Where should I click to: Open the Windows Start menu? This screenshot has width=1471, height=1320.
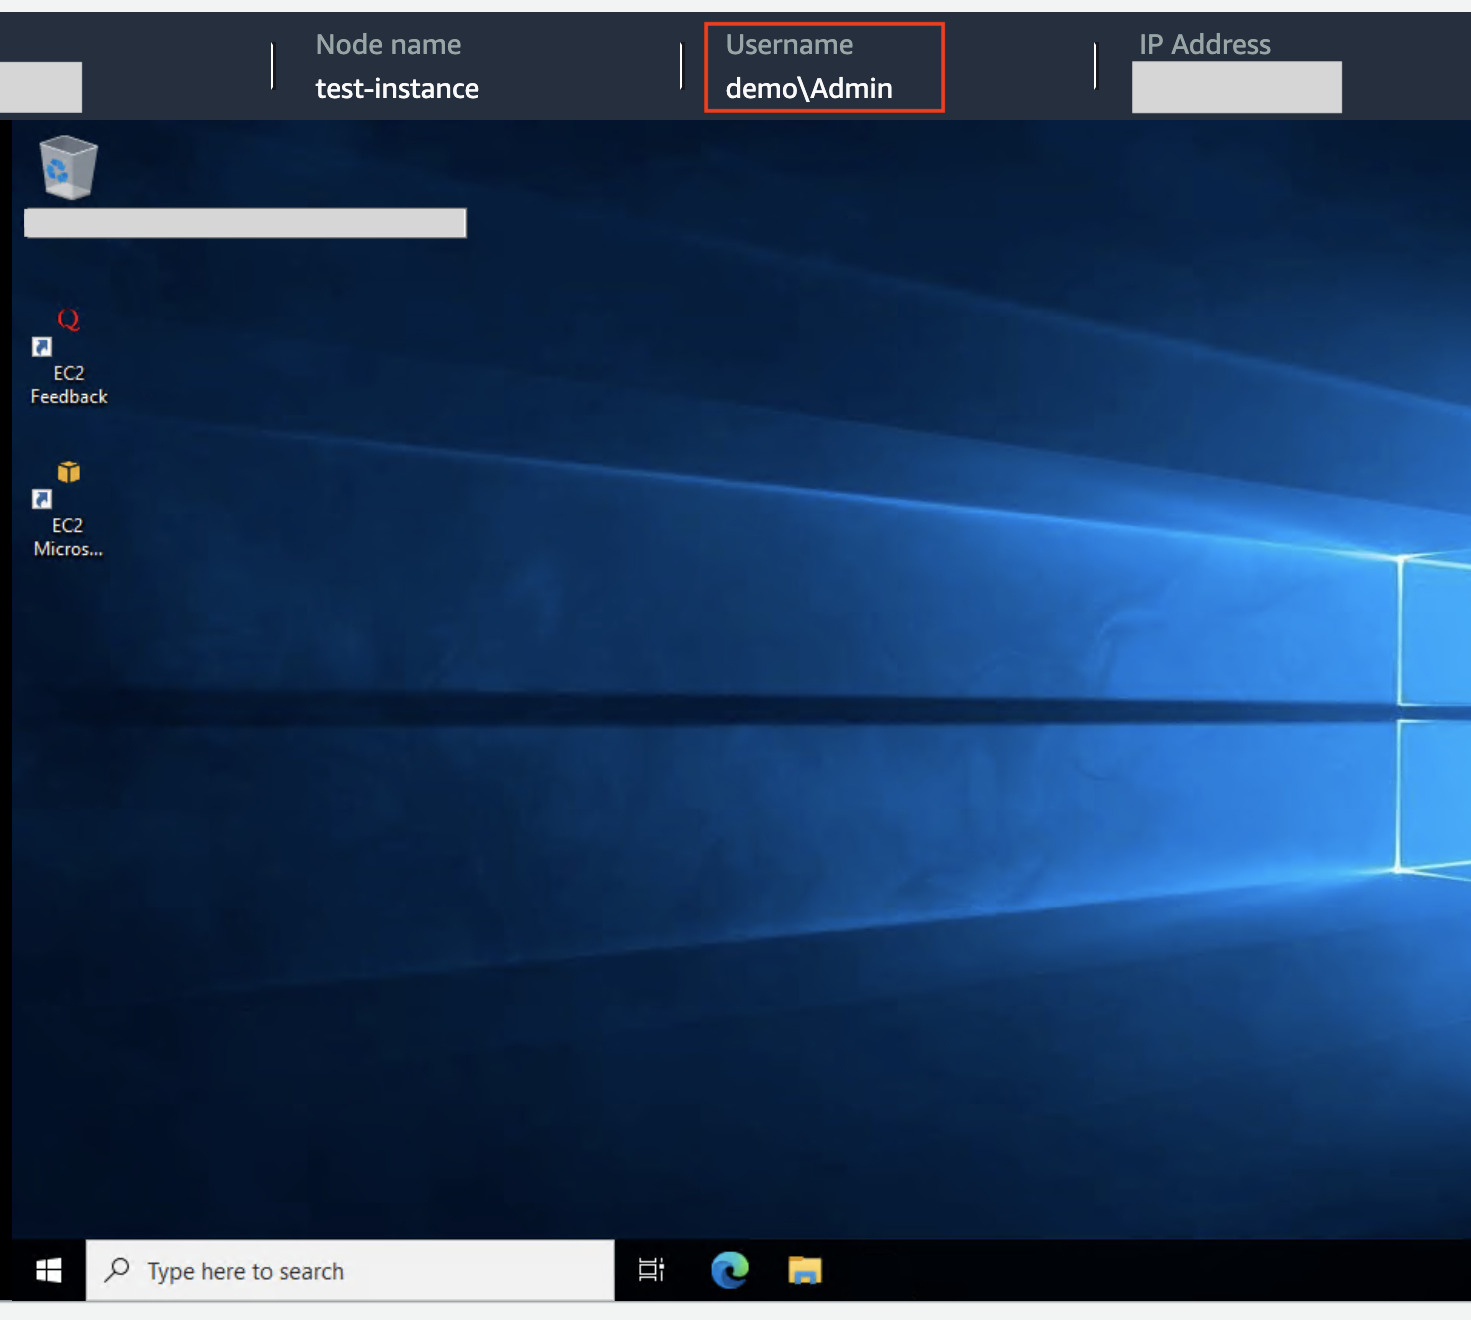coord(48,1270)
